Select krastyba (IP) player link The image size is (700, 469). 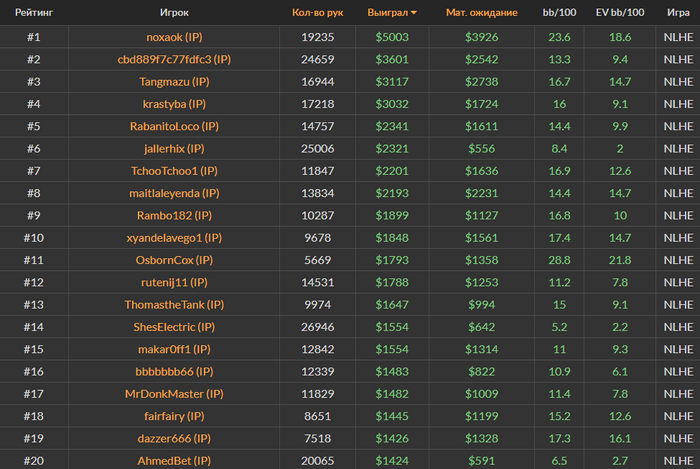[174, 104]
